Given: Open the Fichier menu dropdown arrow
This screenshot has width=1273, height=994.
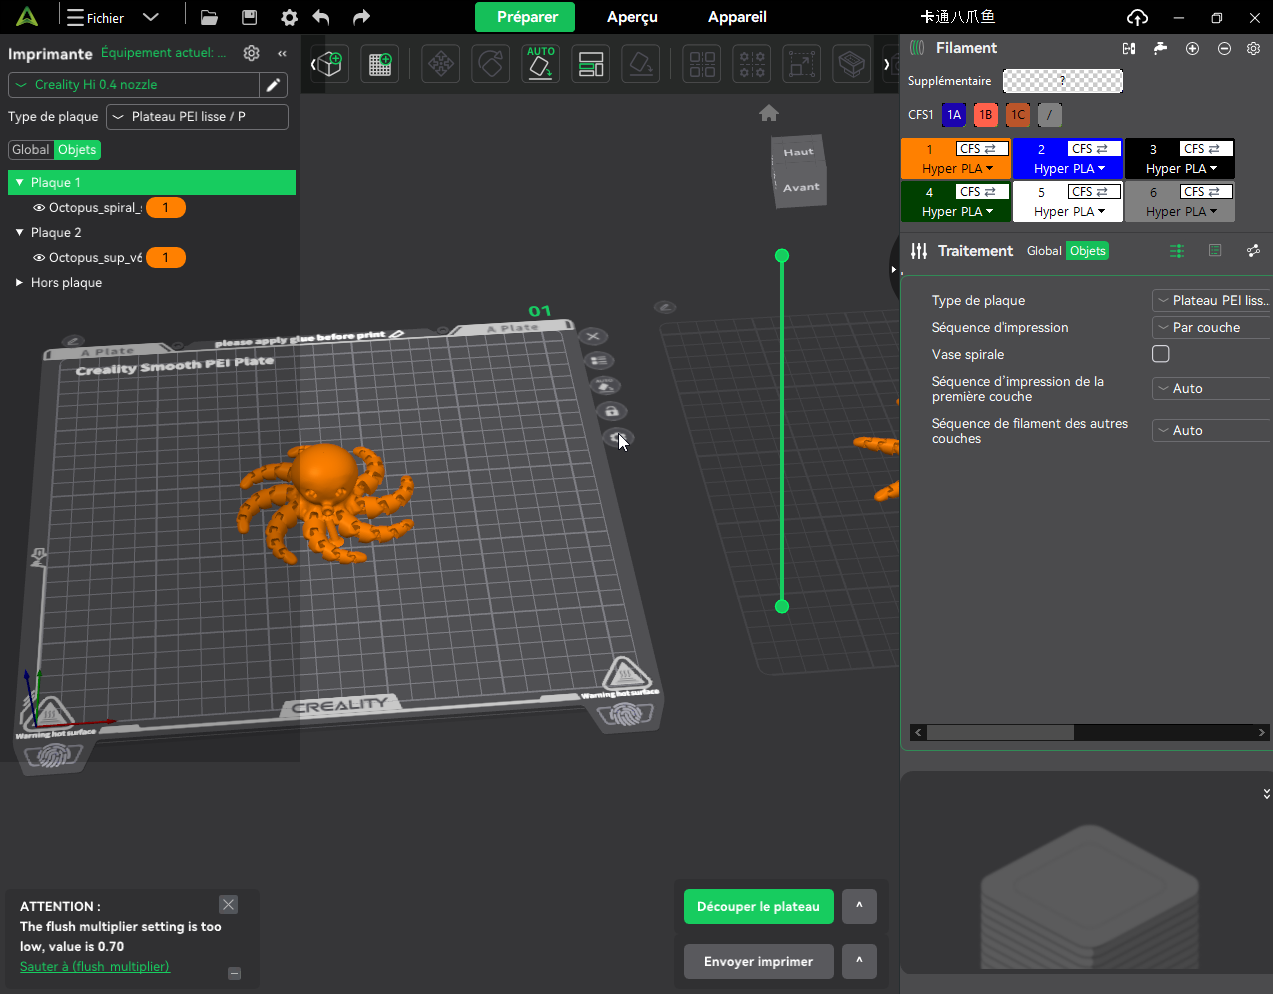Looking at the screenshot, I should pos(151,17).
